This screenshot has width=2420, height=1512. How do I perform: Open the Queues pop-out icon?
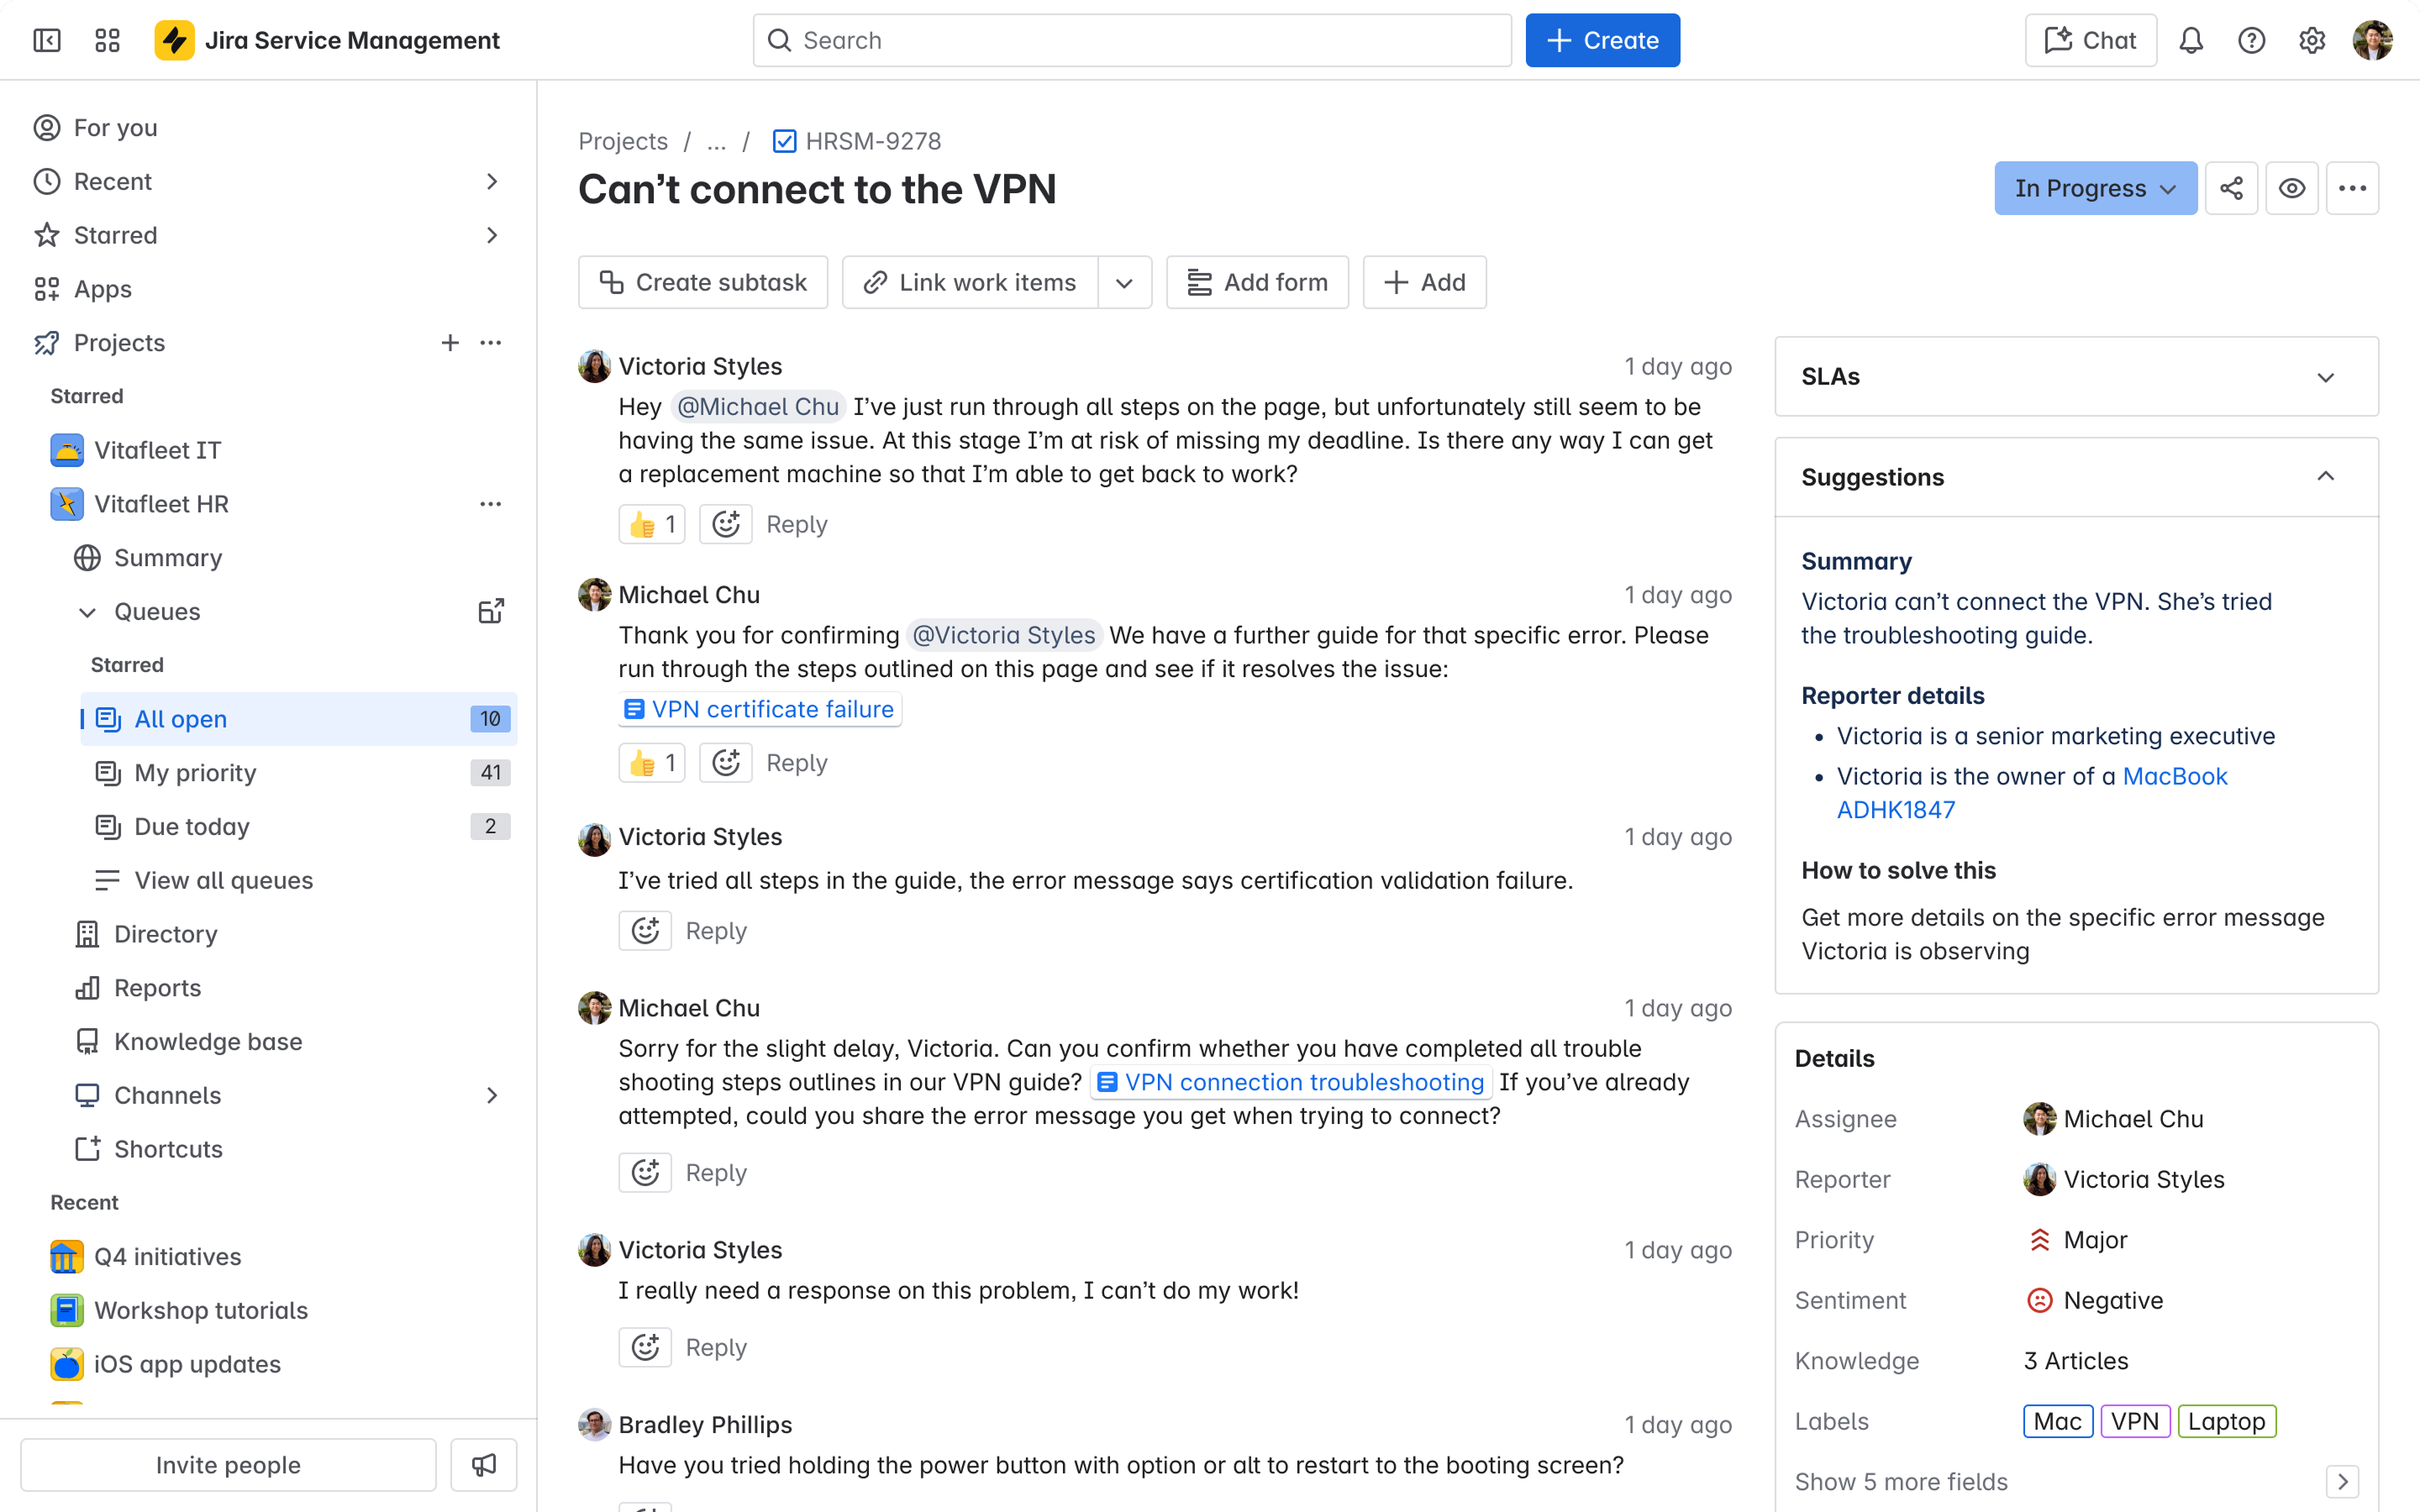[490, 611]
